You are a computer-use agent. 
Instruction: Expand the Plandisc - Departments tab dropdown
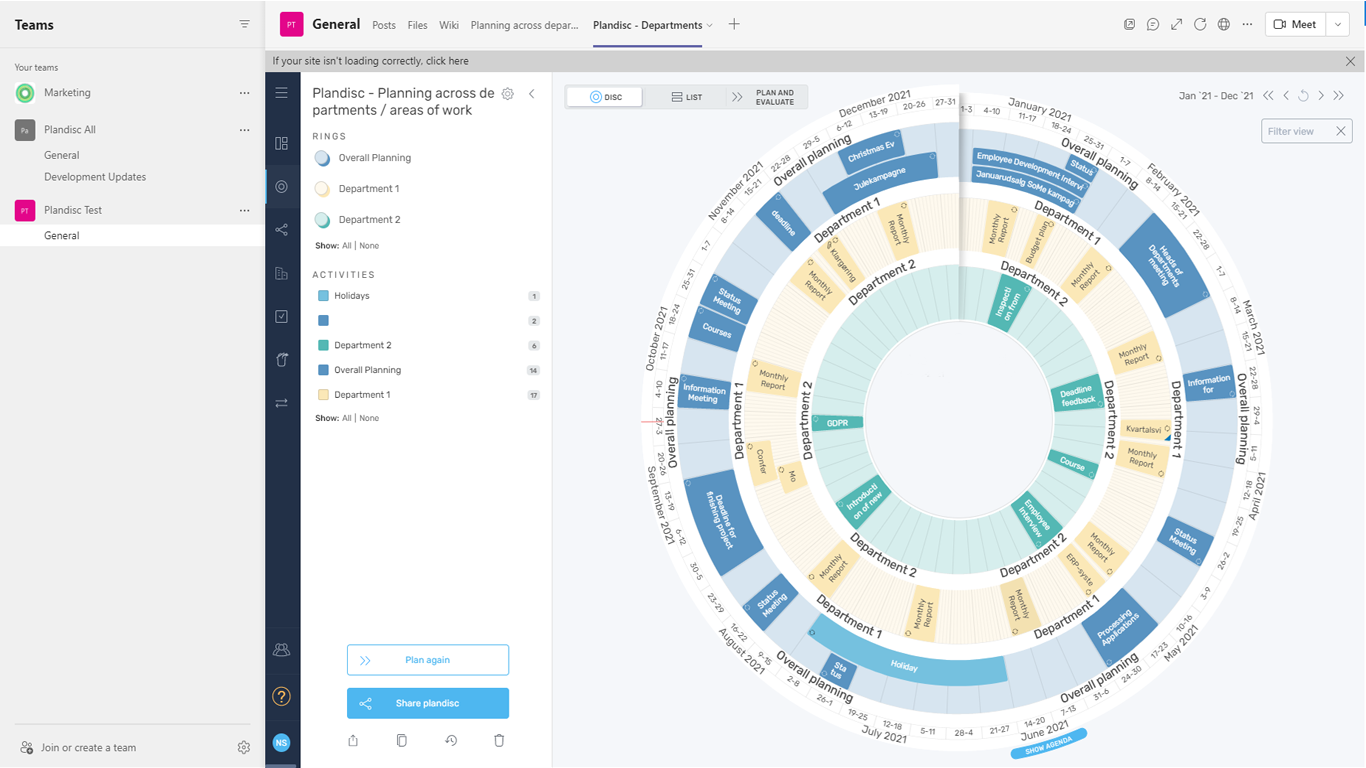(710, 26)
